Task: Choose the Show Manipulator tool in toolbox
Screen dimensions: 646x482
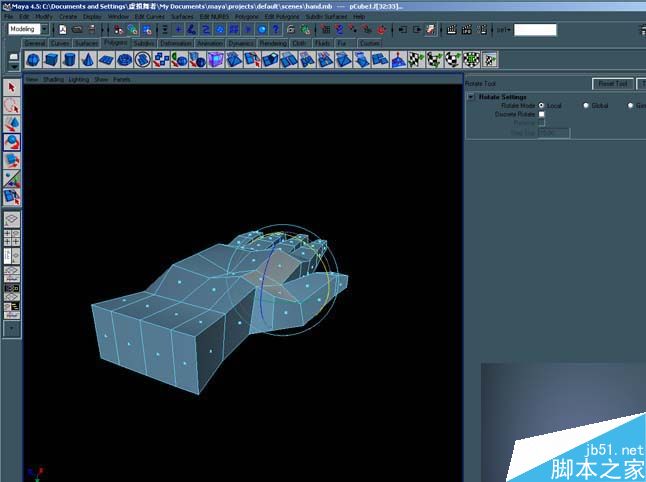Action: 12,178
